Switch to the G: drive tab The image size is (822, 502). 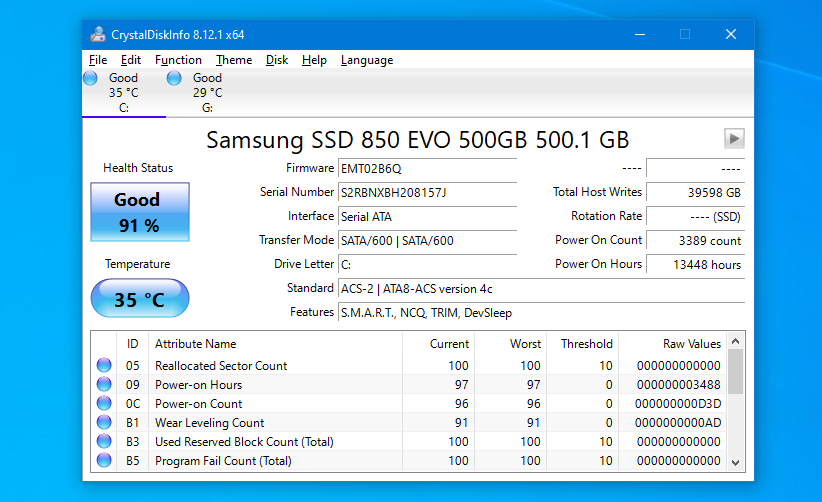208,93
